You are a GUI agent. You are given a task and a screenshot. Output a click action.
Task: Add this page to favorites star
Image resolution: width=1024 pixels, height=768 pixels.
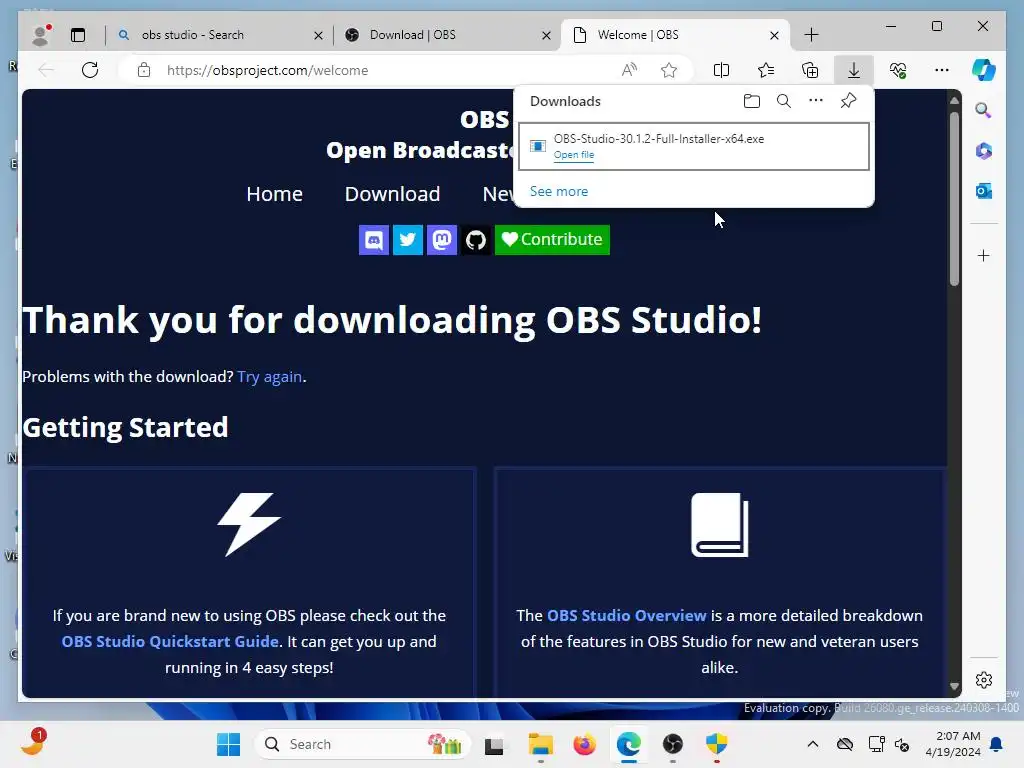tap(669, 70)
